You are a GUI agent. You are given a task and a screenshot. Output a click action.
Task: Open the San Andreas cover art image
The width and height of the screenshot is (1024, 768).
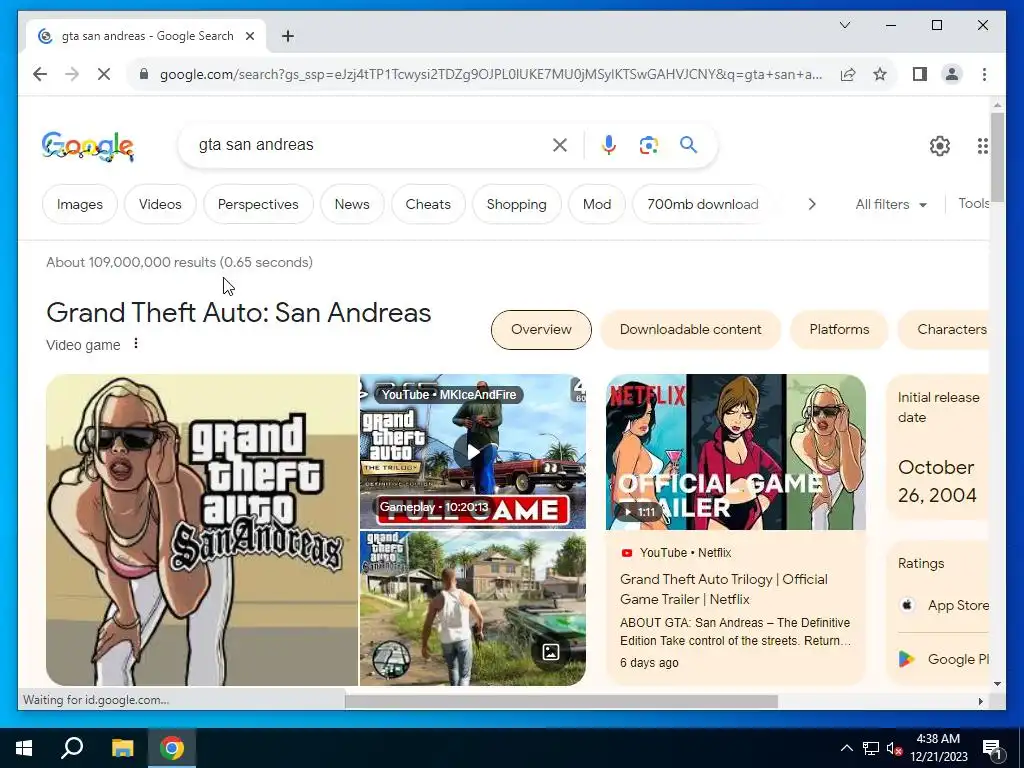tap(202, 530)
